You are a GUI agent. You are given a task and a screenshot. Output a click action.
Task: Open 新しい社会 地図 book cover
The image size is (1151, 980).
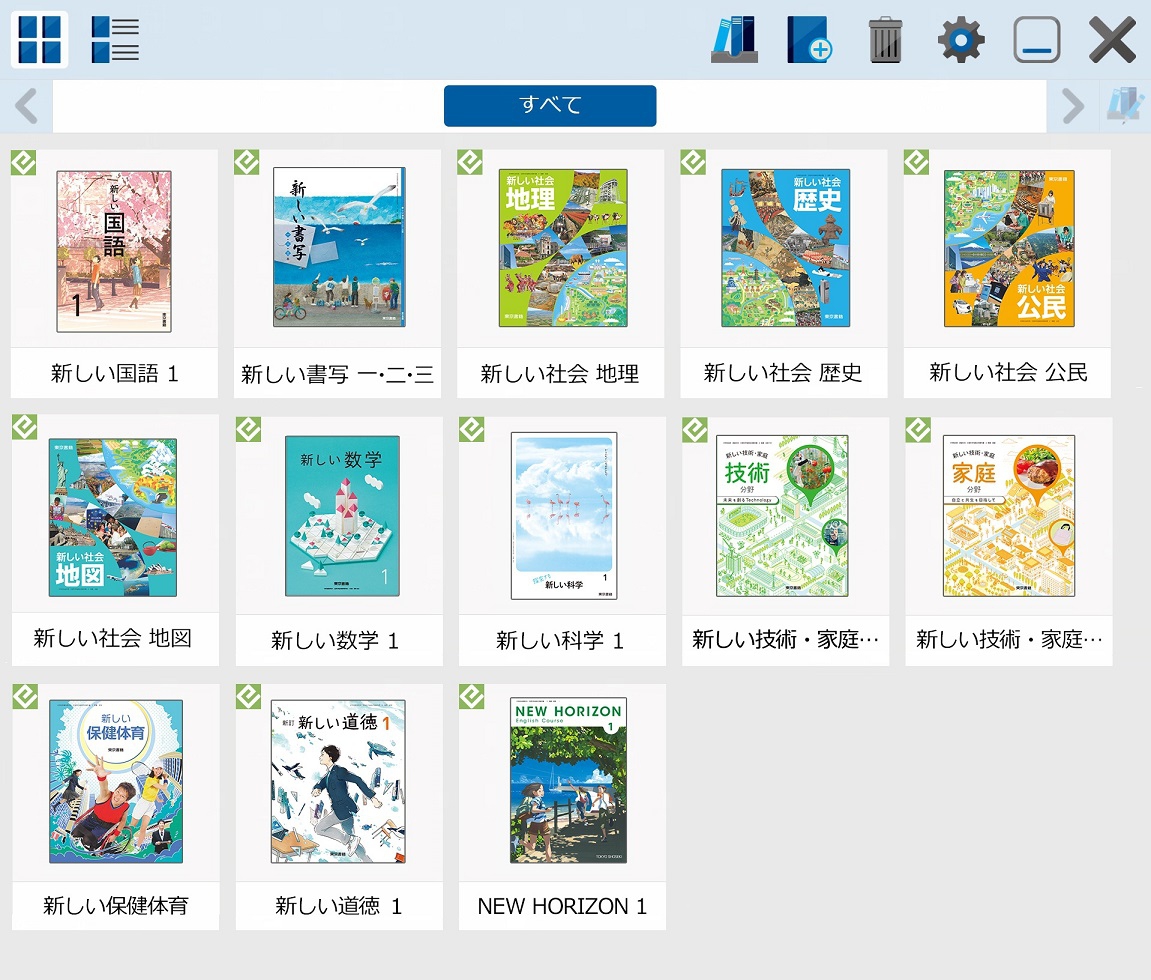tap(112, 518)
